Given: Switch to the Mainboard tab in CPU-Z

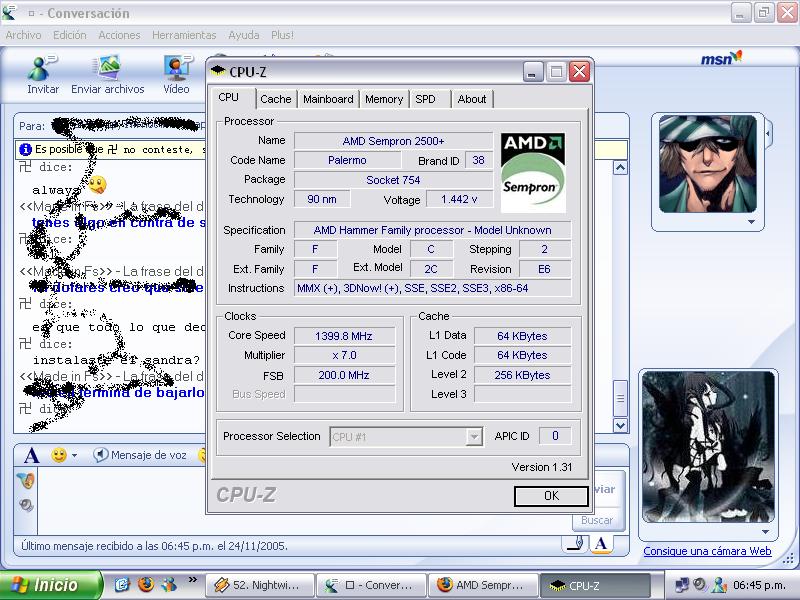Looking at the screenshot, I should coord(328,99).
